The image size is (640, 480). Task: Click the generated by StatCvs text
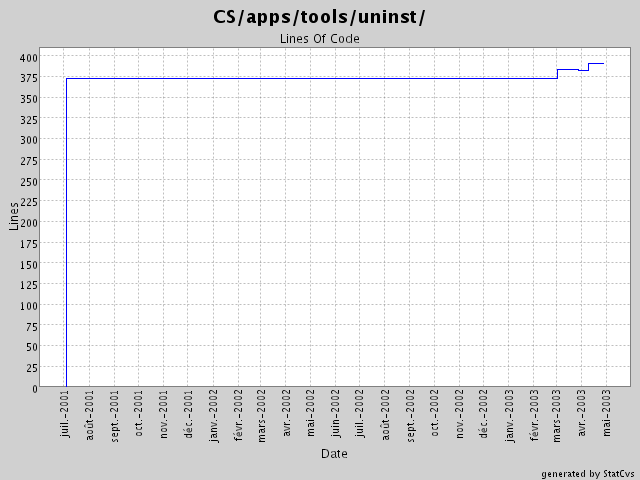point(588,474)
